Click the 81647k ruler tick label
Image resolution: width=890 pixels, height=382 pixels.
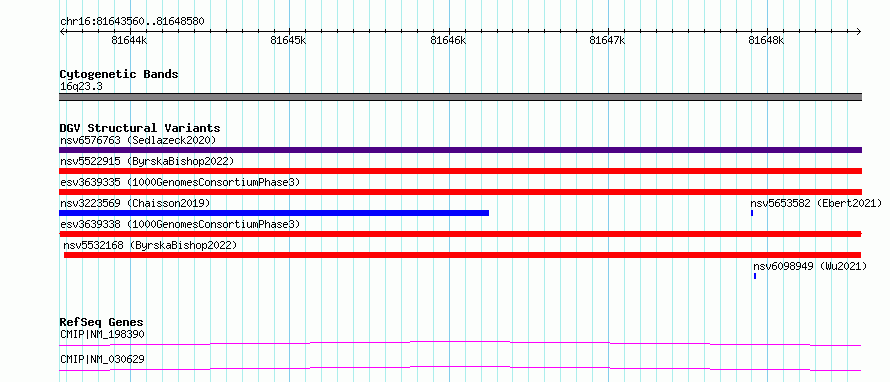pos(607,40)
